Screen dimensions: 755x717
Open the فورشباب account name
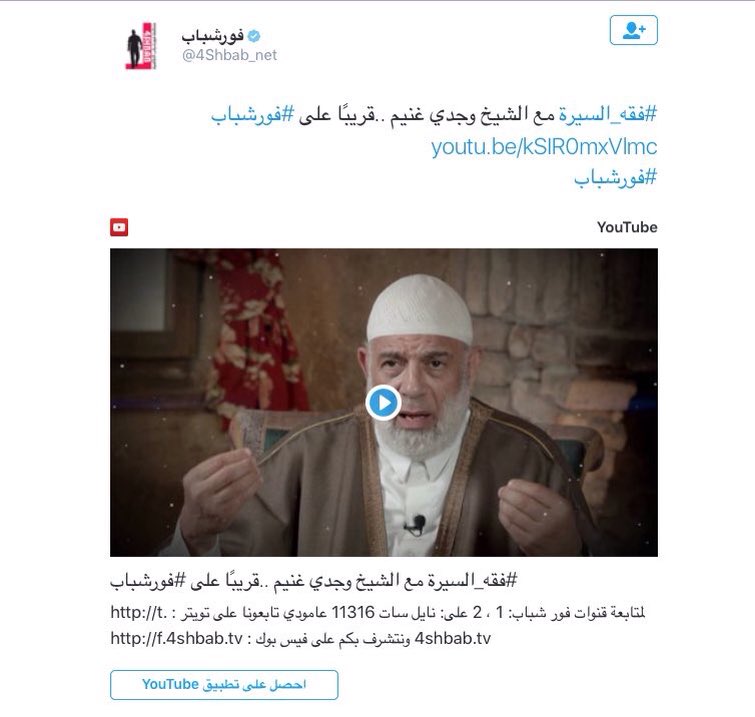[x=212, y=36]
